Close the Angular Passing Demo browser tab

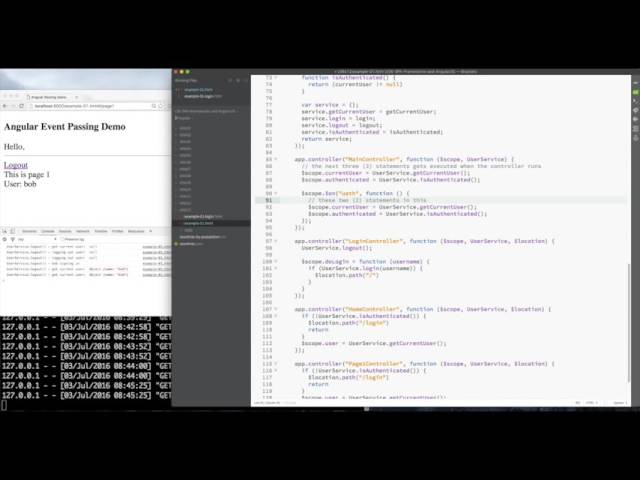click(76, 97)
